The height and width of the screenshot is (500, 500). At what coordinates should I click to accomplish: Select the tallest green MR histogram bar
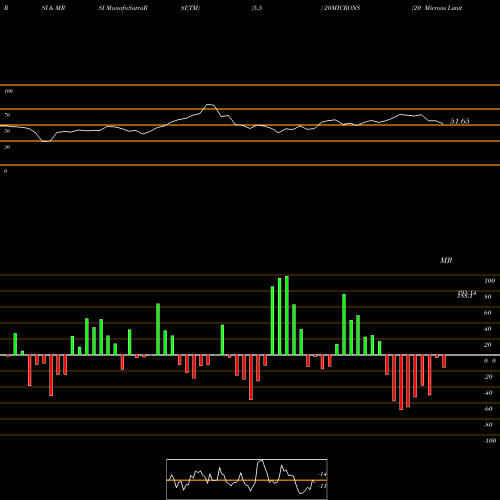pos(287,315)
